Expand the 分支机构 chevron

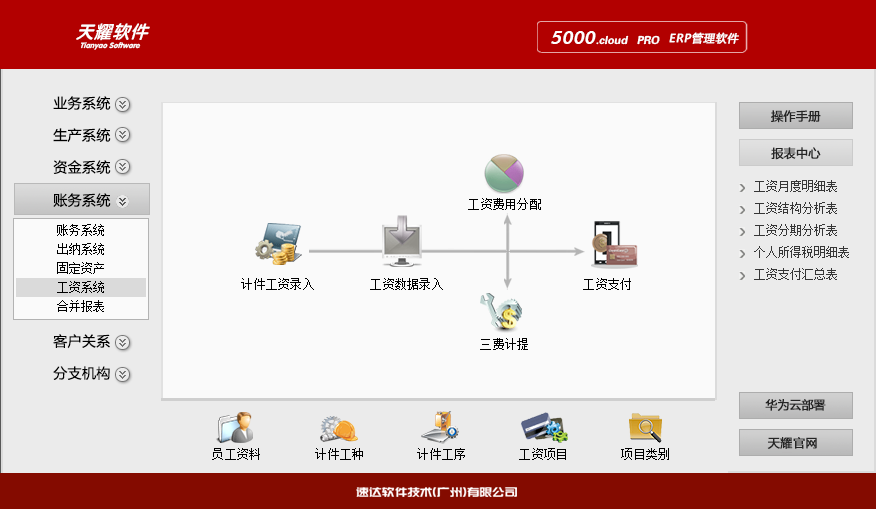[x=122, y=374]
